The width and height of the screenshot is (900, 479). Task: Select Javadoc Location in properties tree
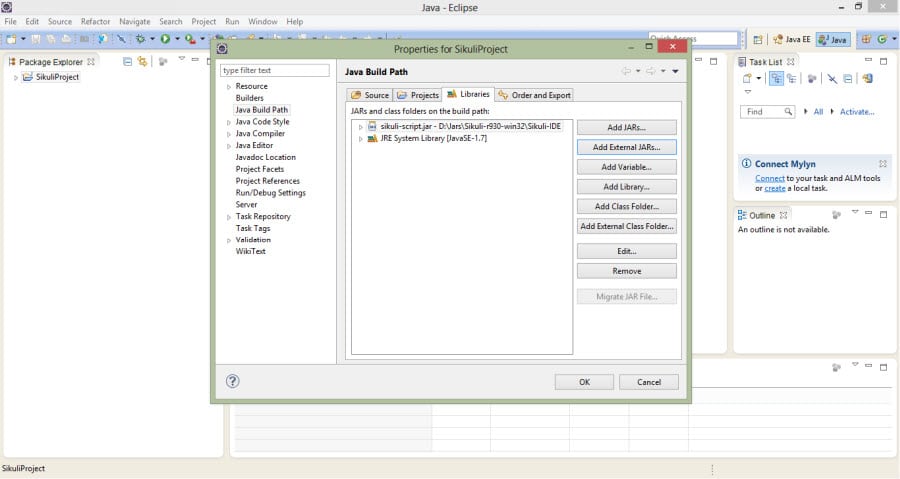[266, 157]
